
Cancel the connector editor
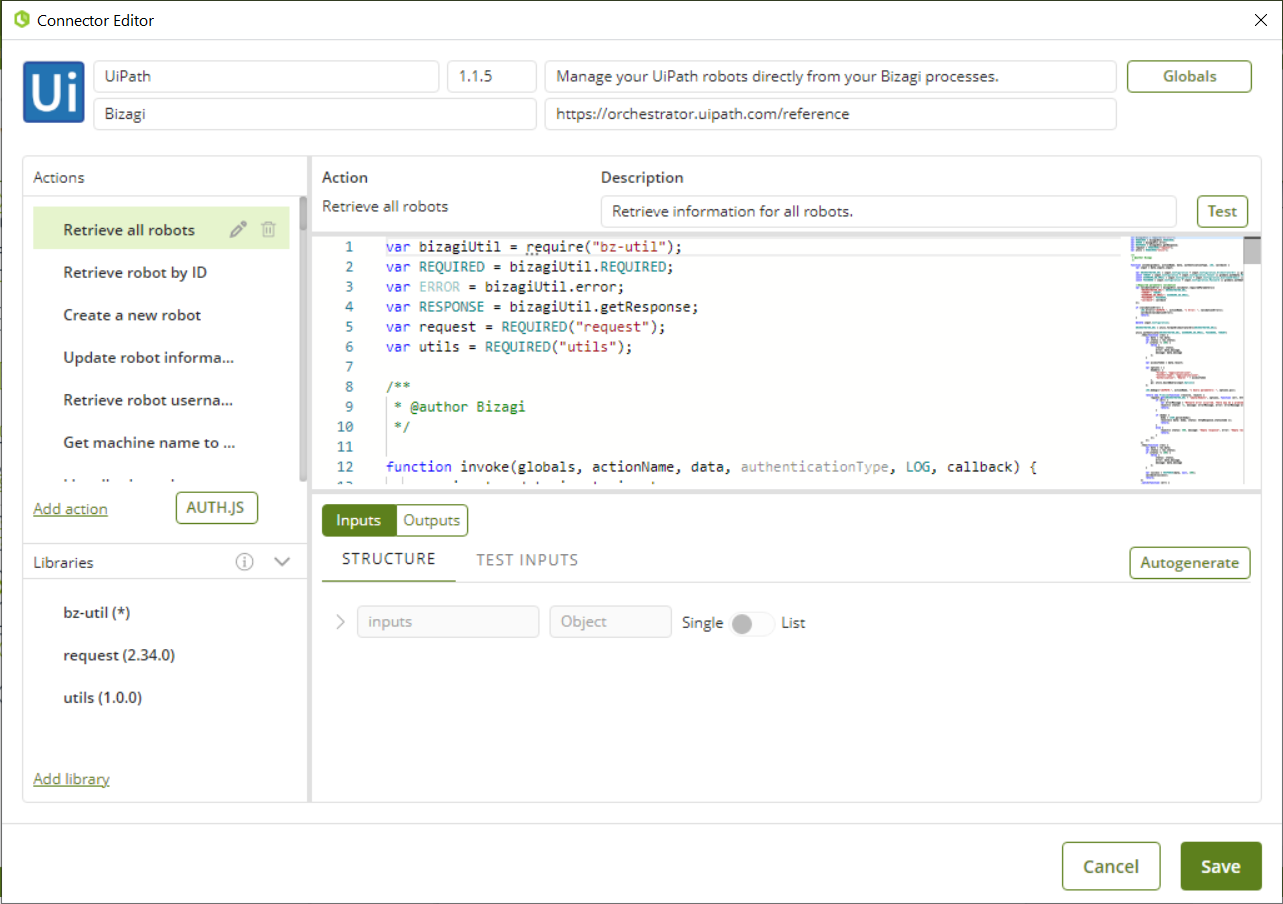pos(1111,866)
